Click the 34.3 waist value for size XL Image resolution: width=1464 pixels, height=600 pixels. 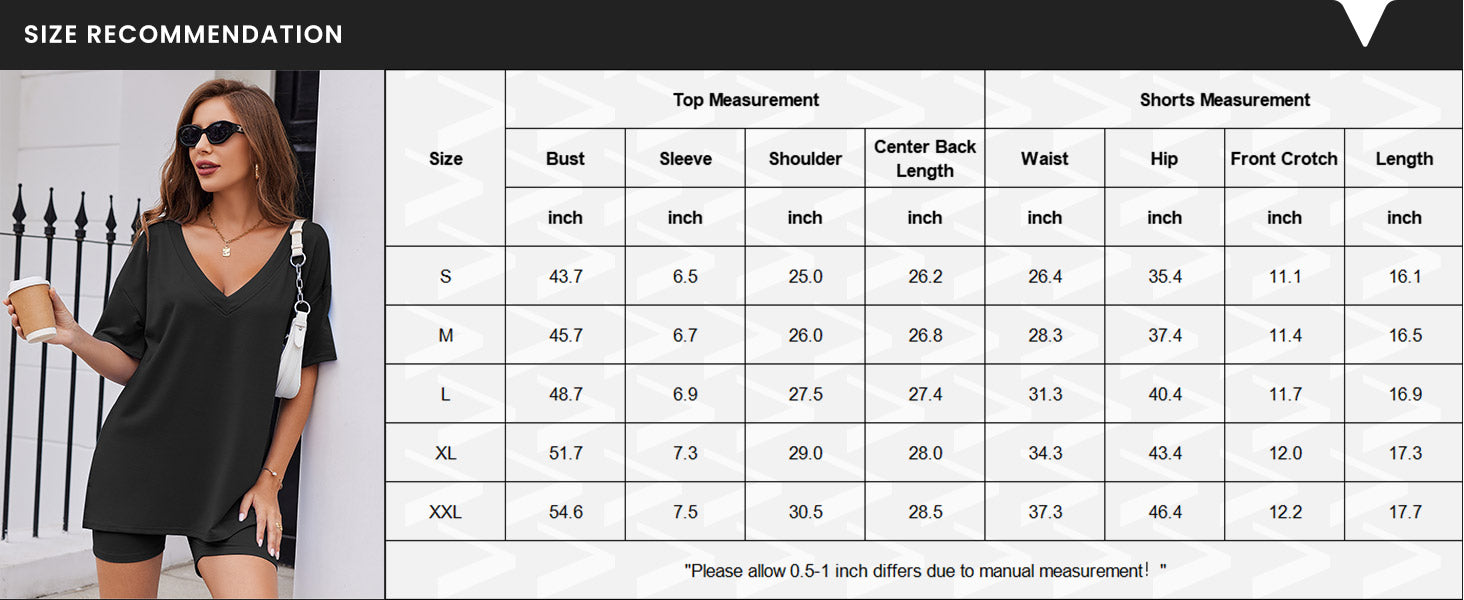click(1045, 453)
